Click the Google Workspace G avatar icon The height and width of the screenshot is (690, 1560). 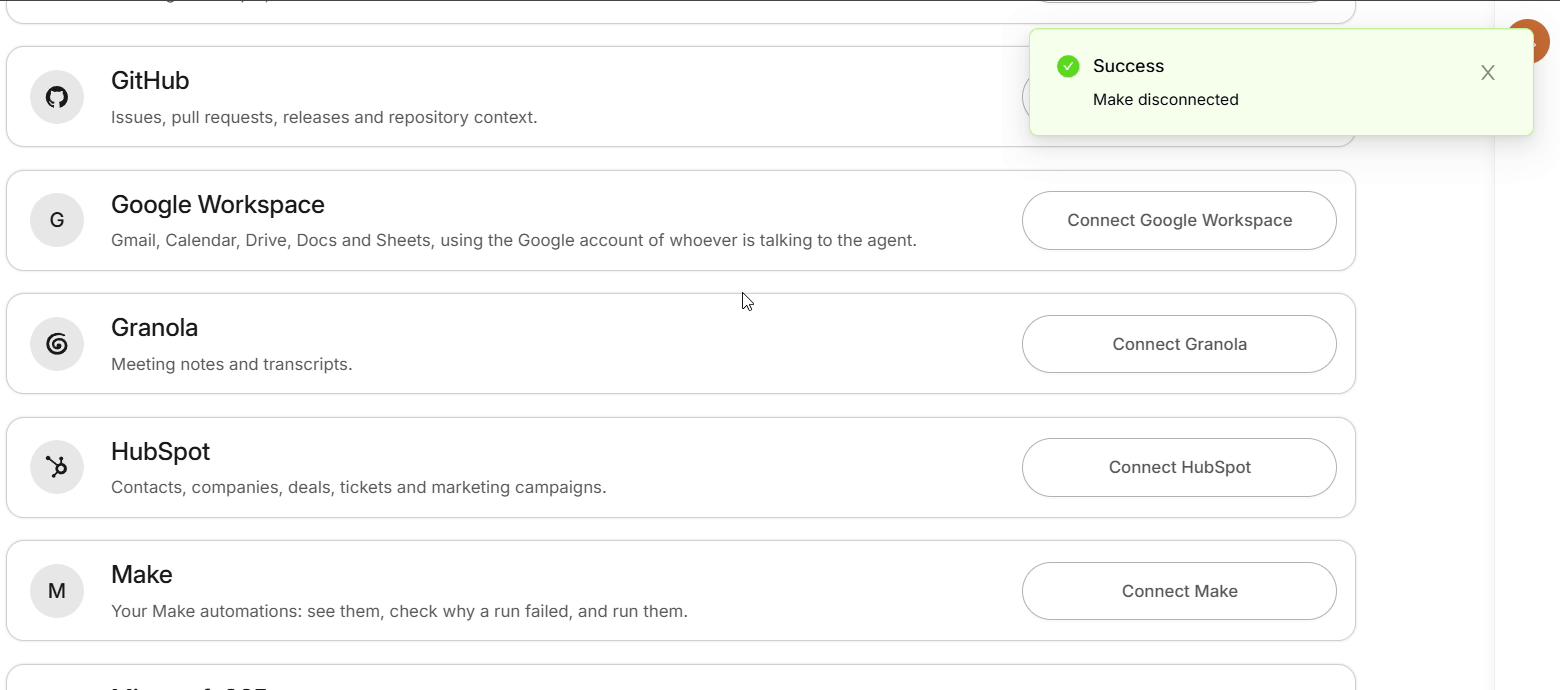pos(57,220)
